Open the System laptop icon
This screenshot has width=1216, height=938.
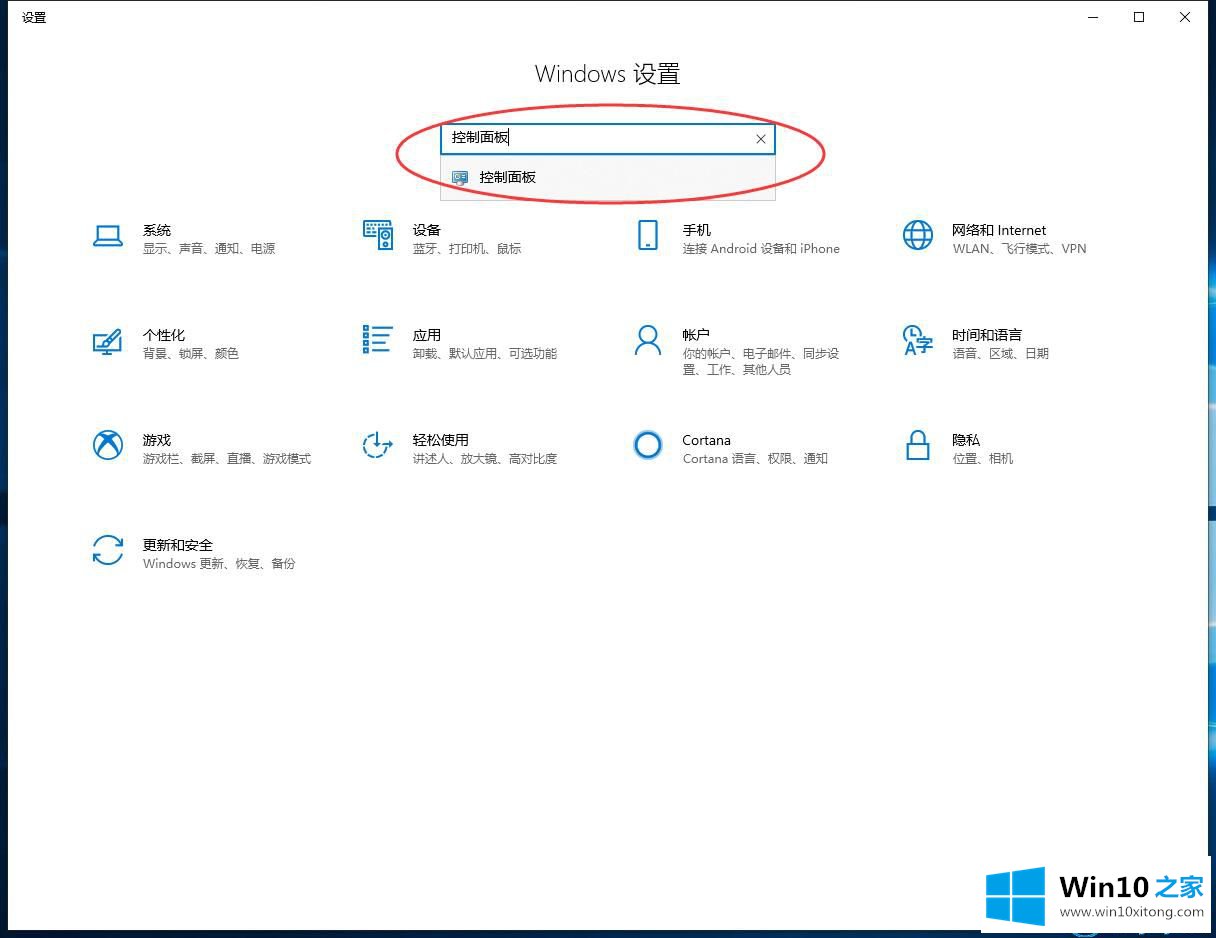pyautogui.click(x=108, y=236)
